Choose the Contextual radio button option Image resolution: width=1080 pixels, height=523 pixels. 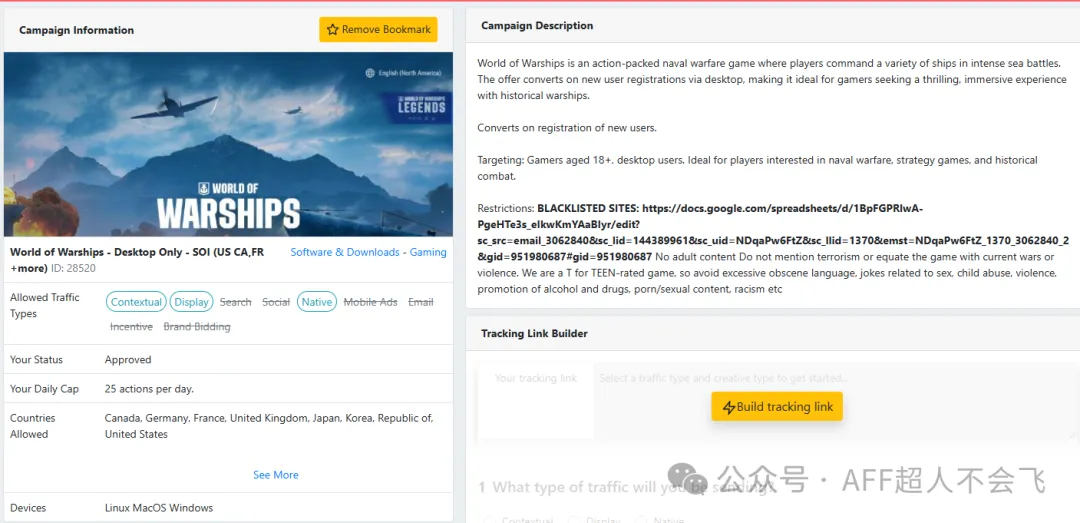point(489,520)
